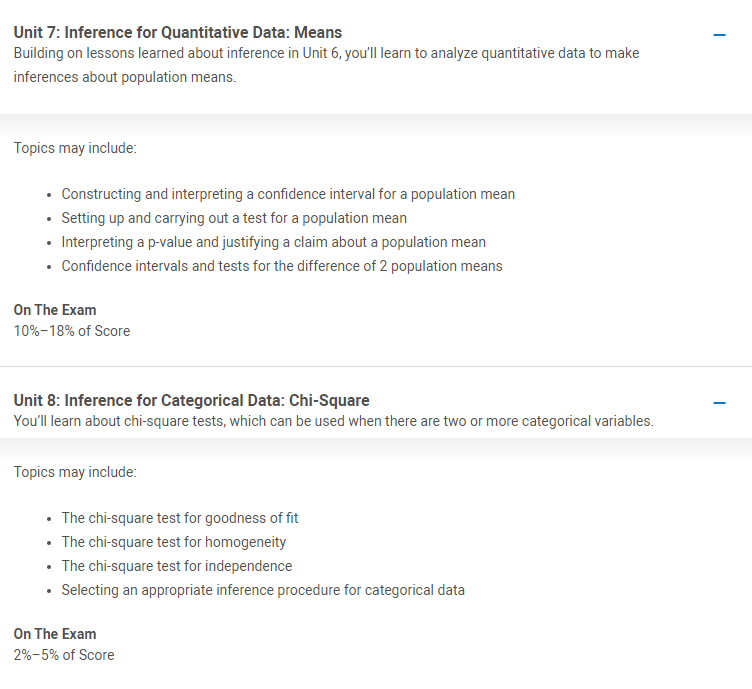
Task: Click the Unit 8: Inference for Categorical Data heading
Action: click(x=191, y=400)
